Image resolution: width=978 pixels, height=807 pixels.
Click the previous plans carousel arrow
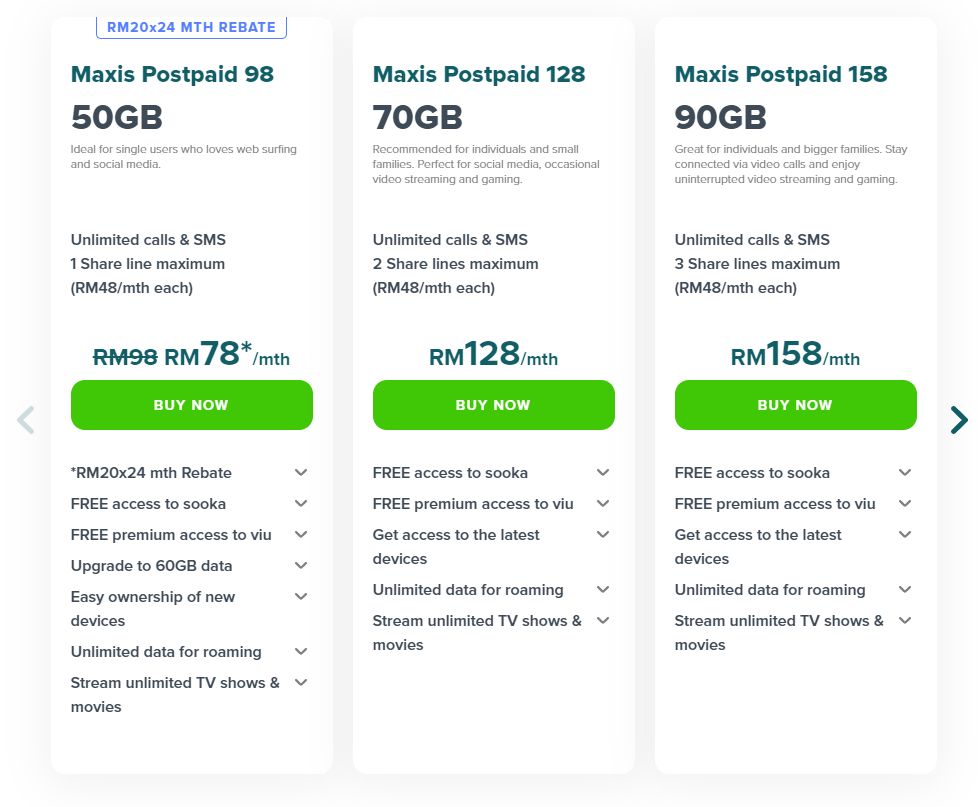(x=26, y=420)
